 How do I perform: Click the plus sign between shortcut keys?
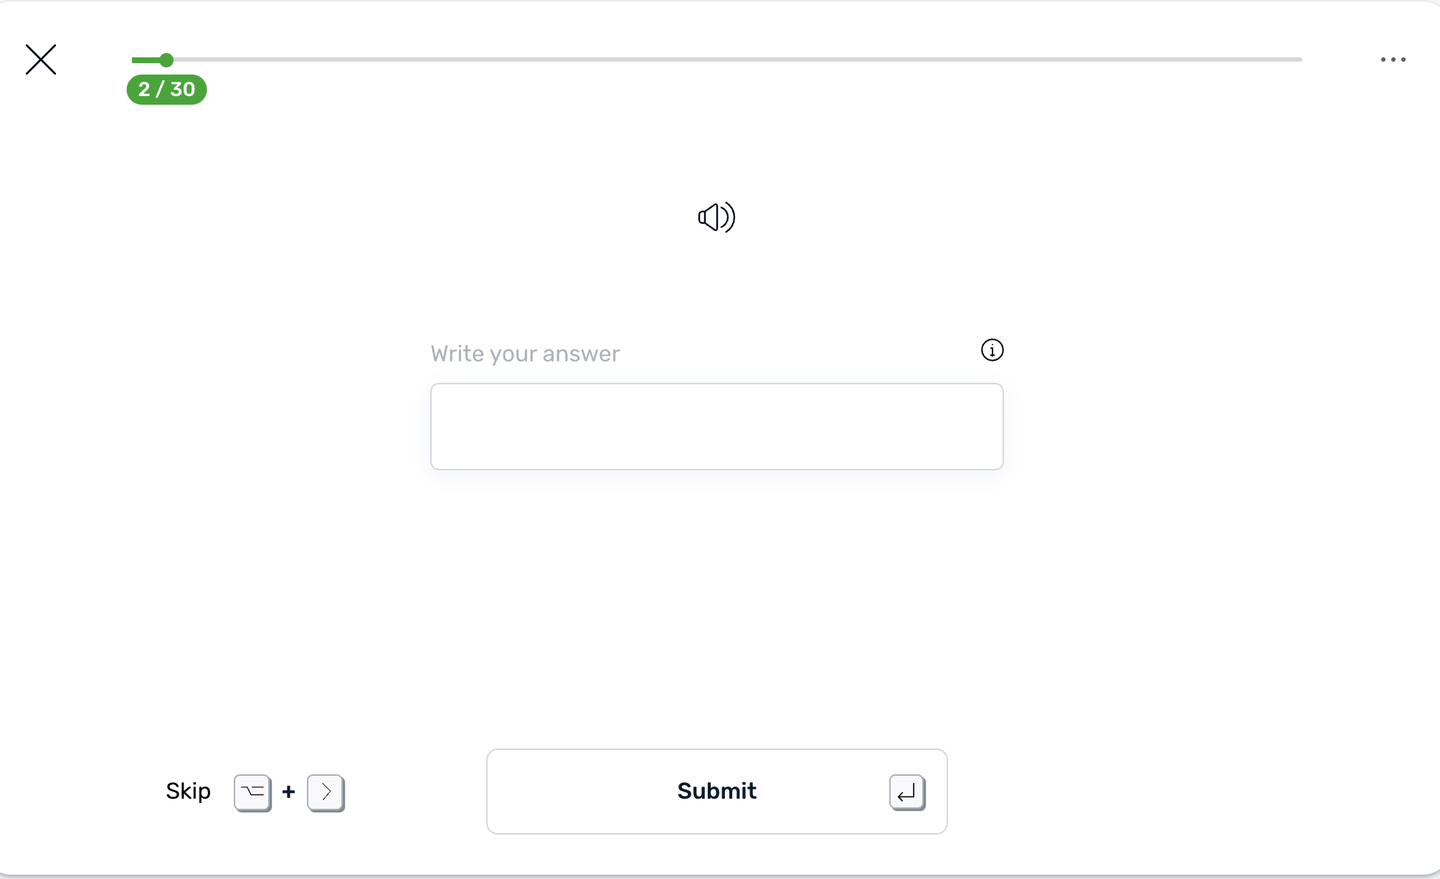(289, 792)
